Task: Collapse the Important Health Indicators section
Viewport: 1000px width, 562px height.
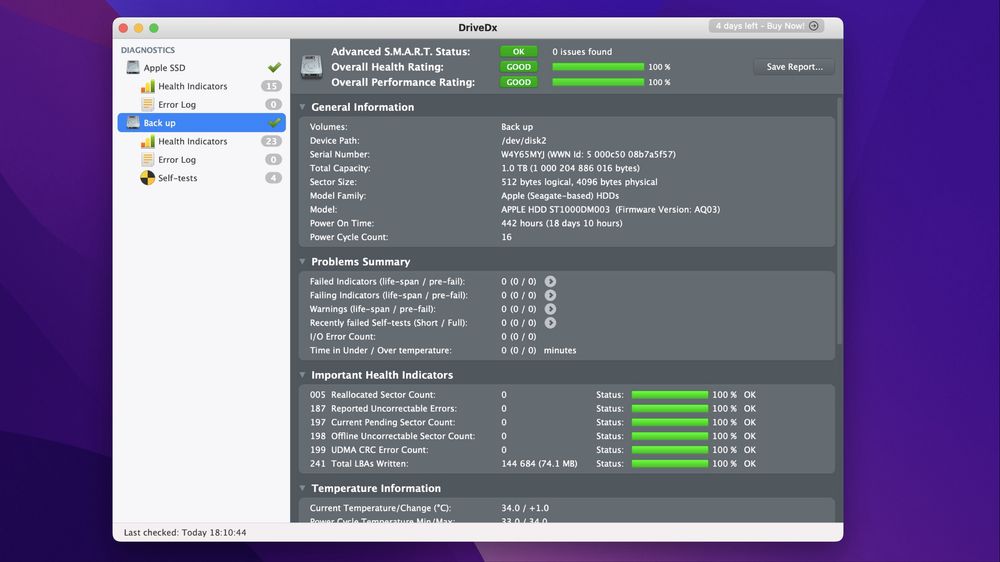Action: point(302,375)
